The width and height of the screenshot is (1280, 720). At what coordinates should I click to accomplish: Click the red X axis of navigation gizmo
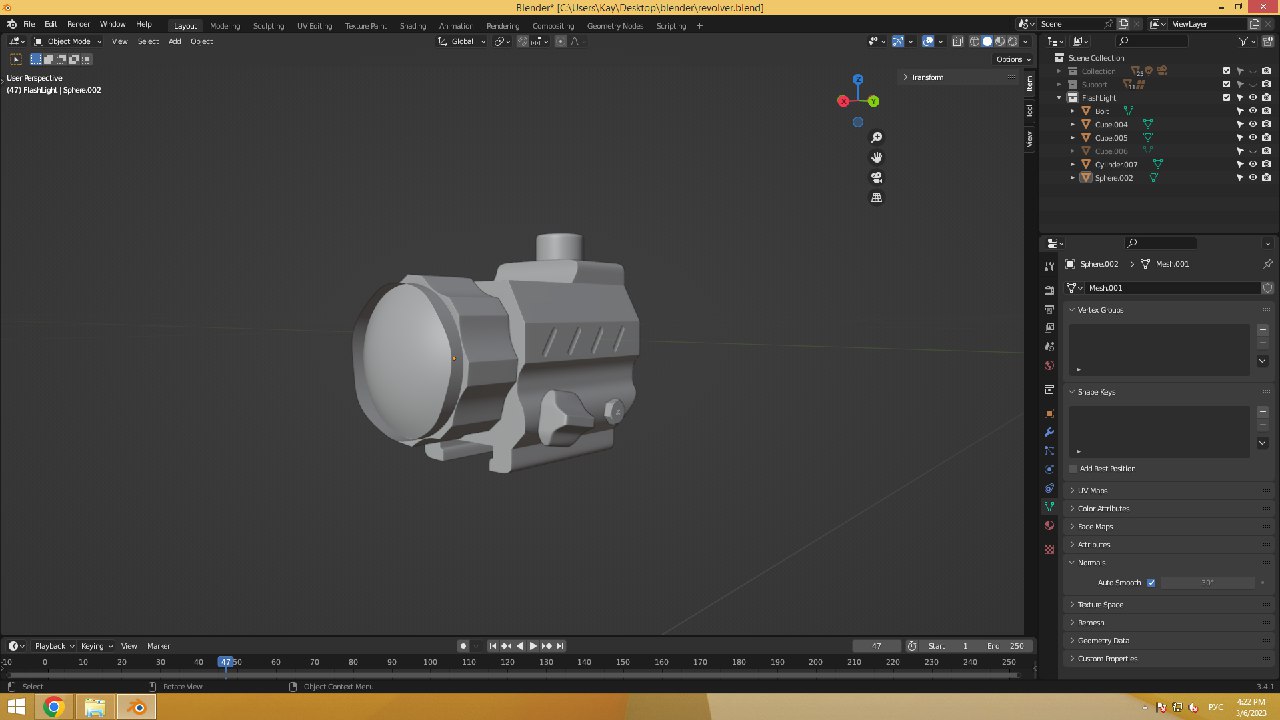[843, 101]
